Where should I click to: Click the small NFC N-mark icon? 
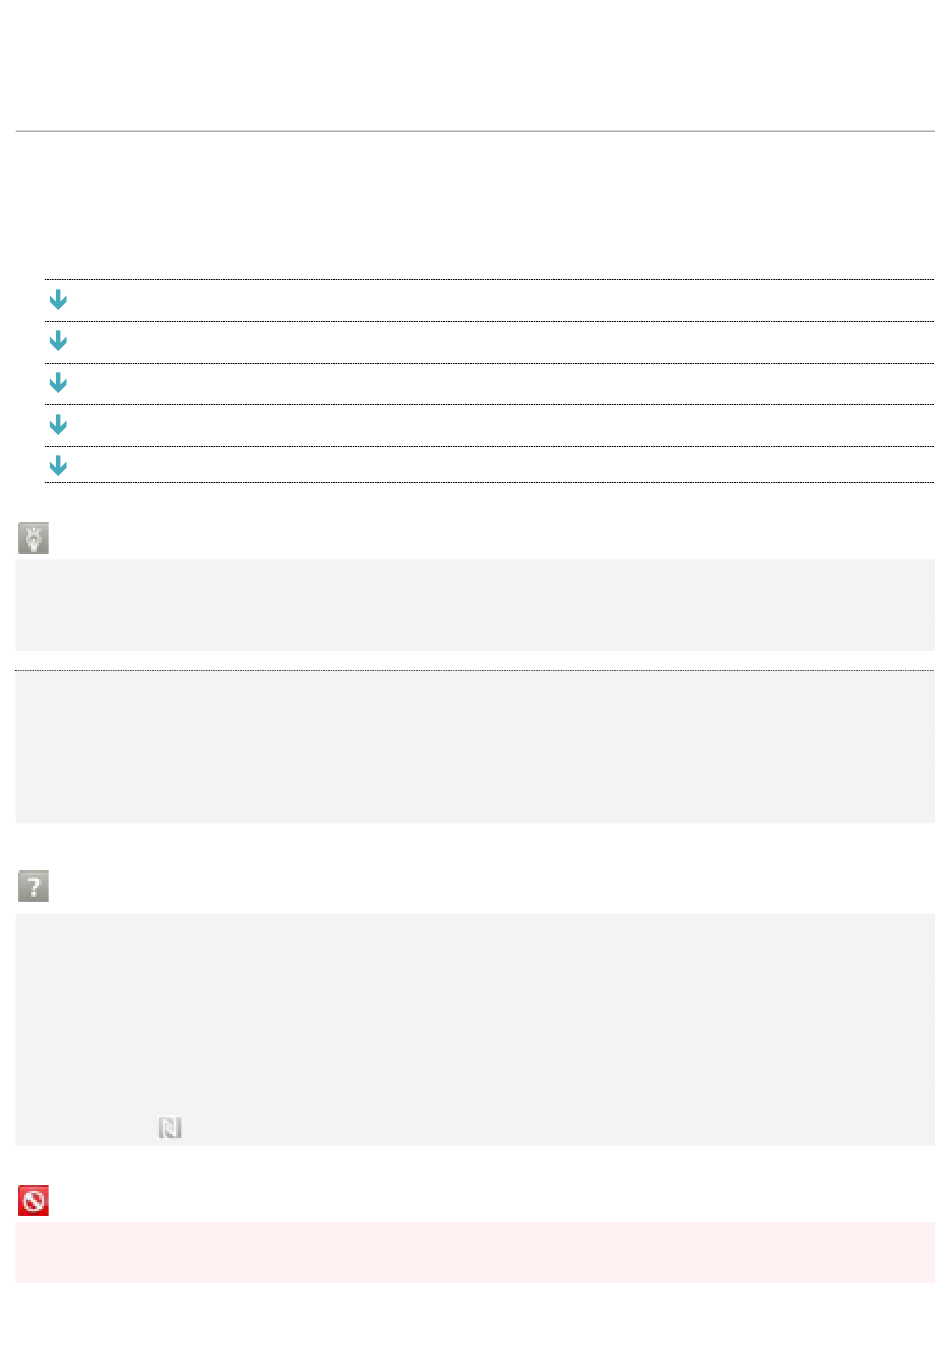pyautogui.click(x=170, y=1128)
